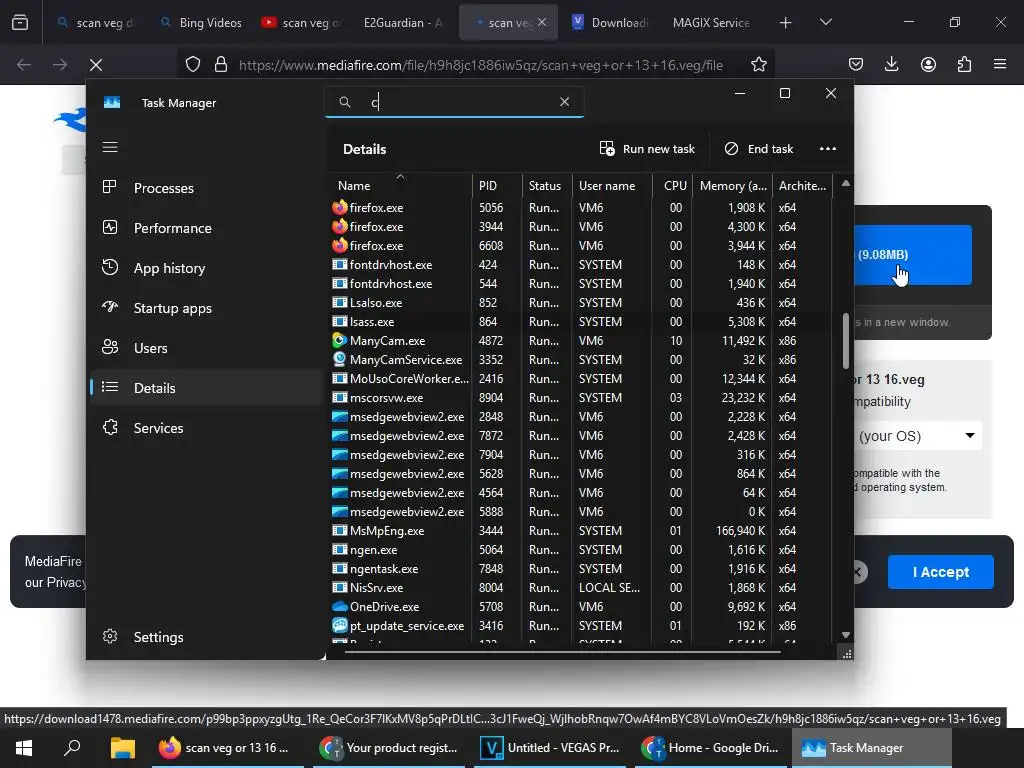Bookmark this page with the star icon
The width and height of the screenshot is (1024, 768).
758,65
